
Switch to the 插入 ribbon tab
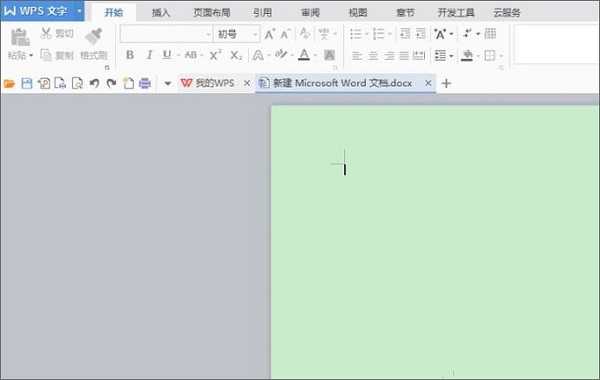coord(161,13)
